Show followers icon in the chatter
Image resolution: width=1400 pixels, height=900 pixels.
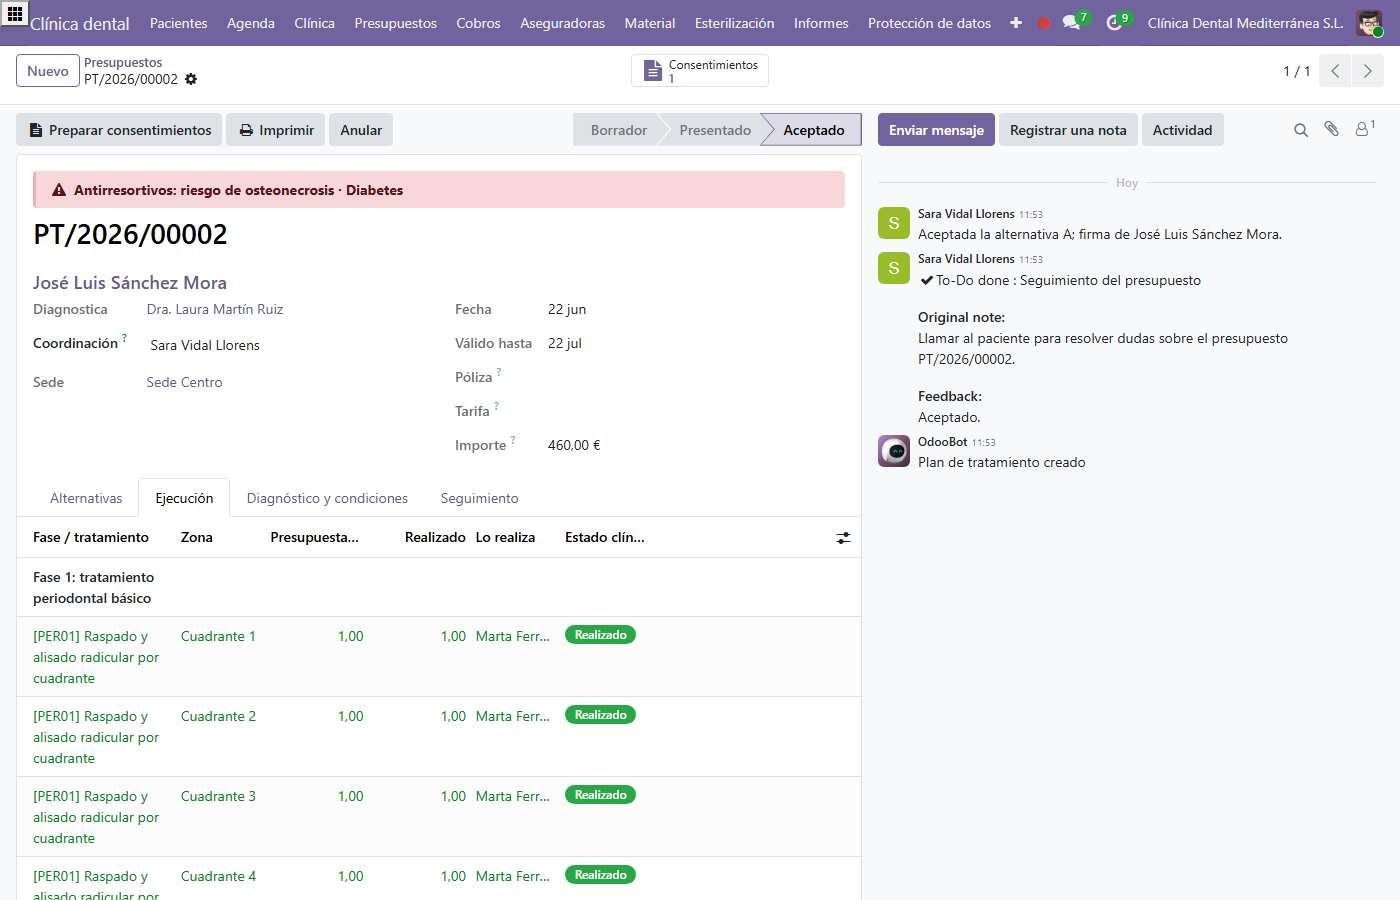[1364, 129]
